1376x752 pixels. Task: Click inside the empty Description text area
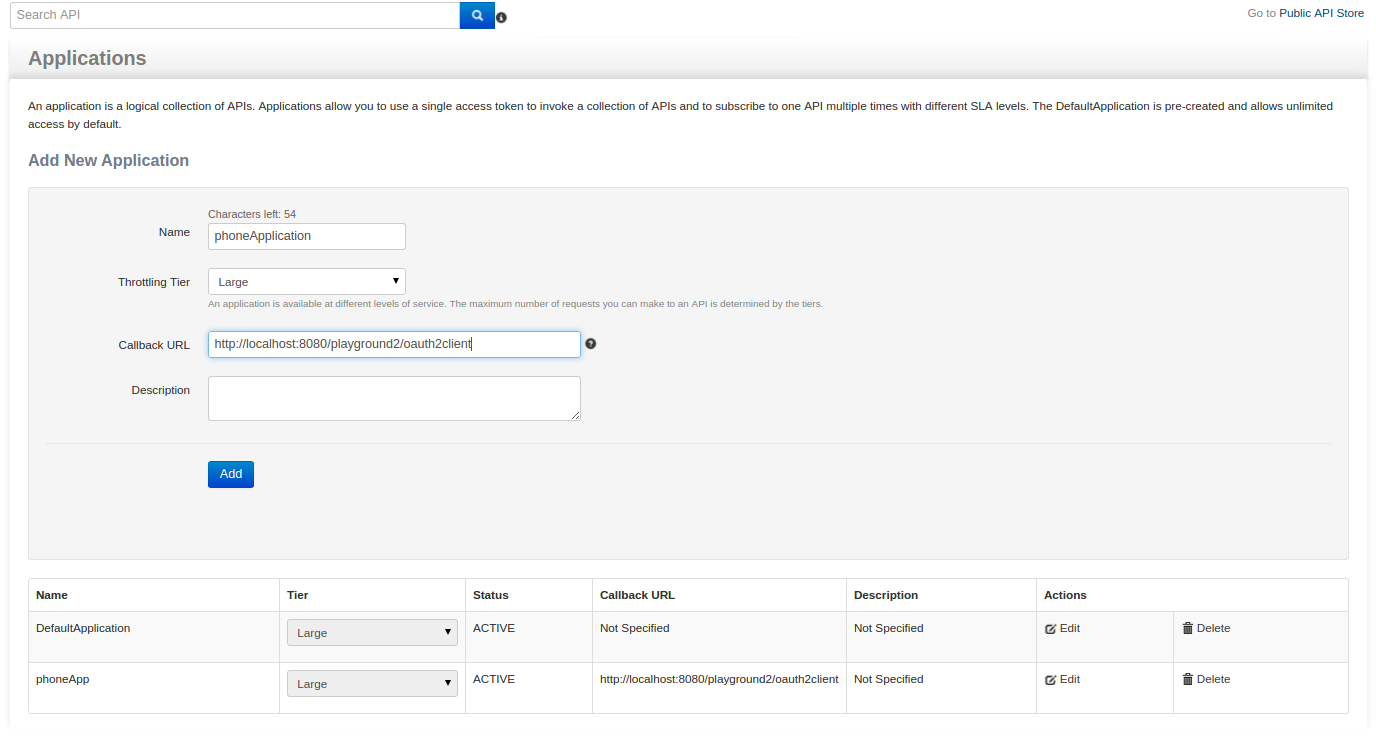pos(394,397)
